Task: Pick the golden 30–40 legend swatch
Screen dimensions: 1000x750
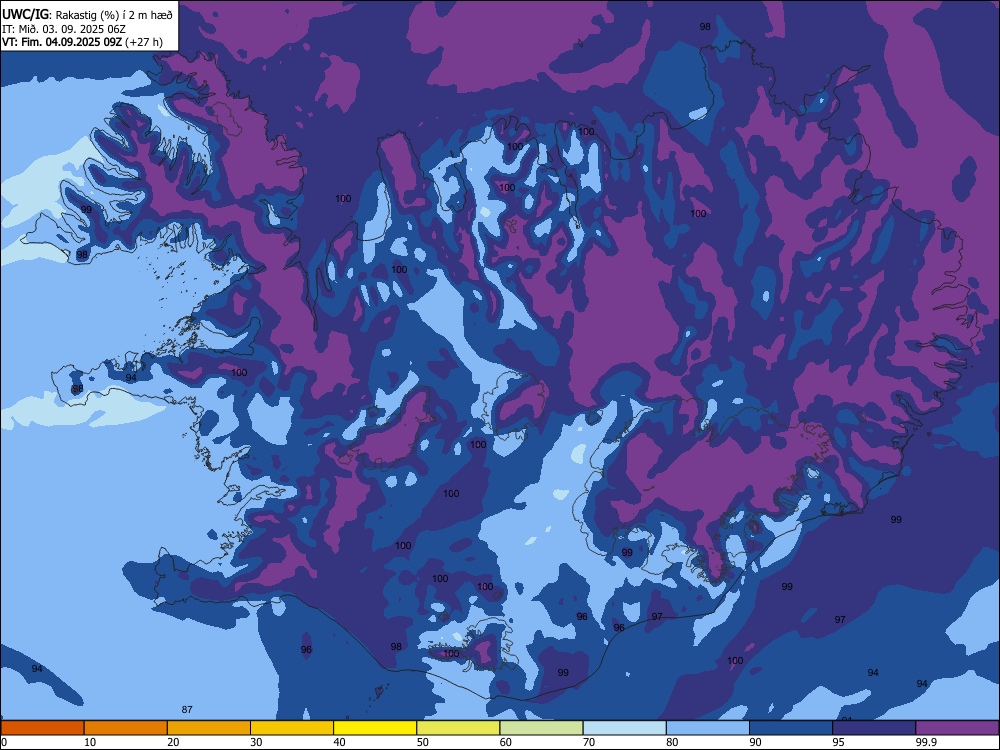Action: (292, 728)
